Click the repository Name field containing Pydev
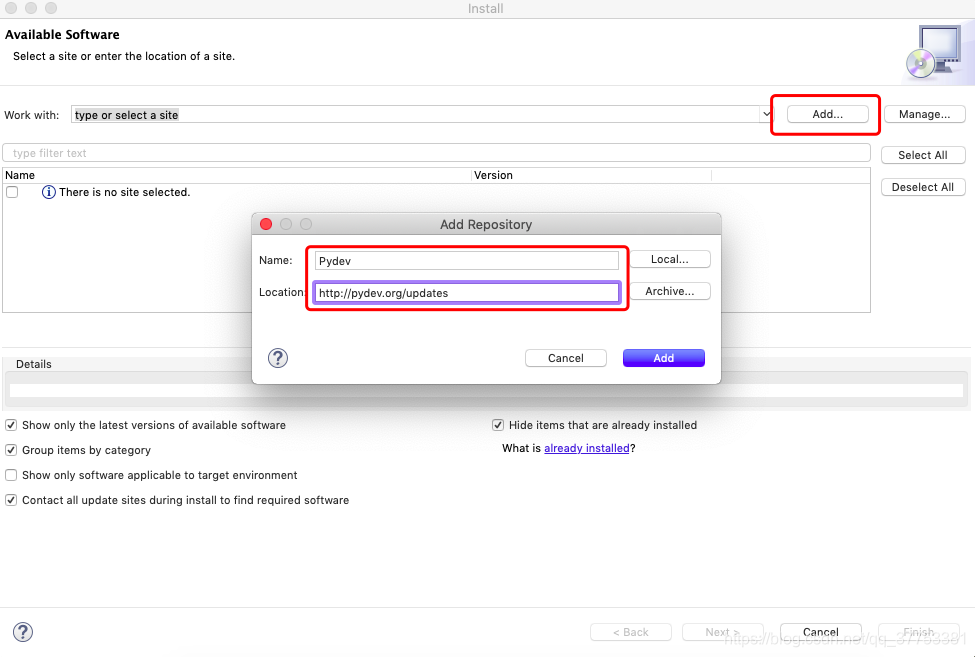This screenshot has height=657, width=975. pyautogui.click(x=466, y=260)
